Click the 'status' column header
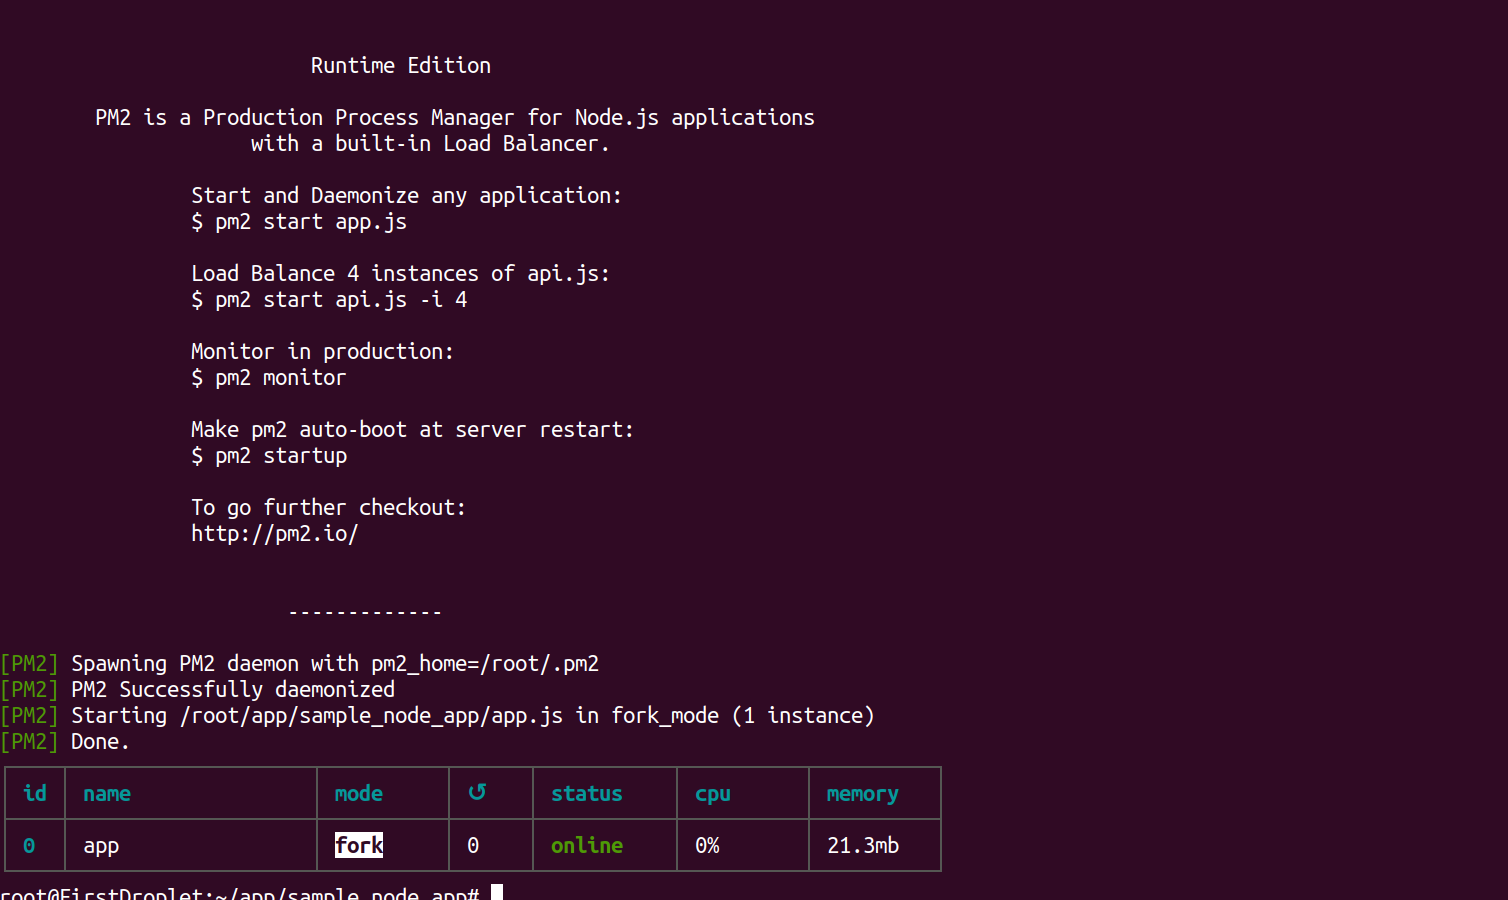This screenshot has height=900, width=1508. (x=587, y=793)
